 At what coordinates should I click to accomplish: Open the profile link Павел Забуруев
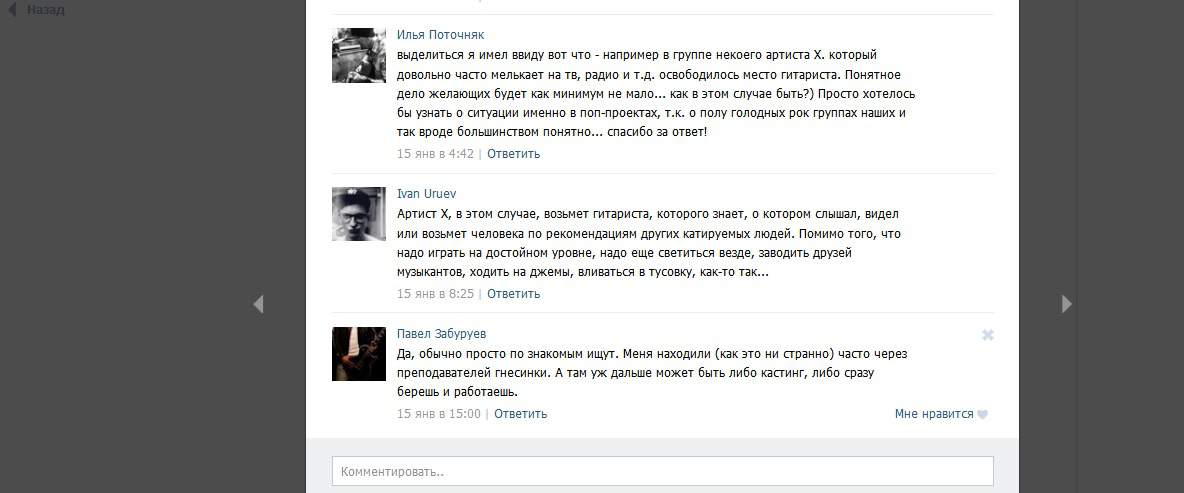tap(442, 333)
